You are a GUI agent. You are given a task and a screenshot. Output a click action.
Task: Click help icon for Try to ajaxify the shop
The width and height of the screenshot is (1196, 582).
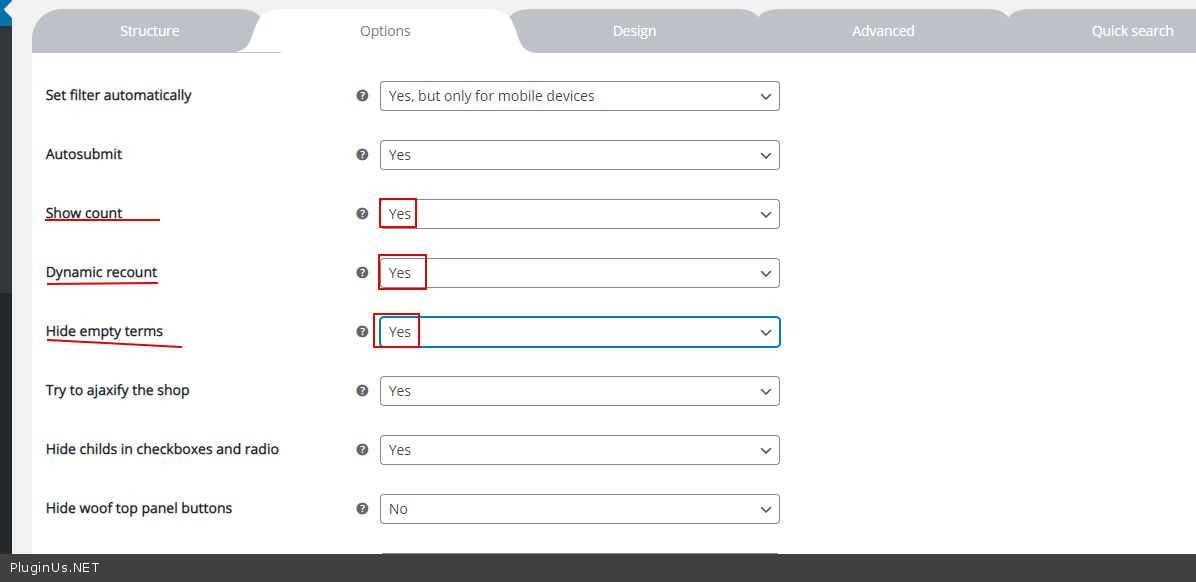coord(362,390)
